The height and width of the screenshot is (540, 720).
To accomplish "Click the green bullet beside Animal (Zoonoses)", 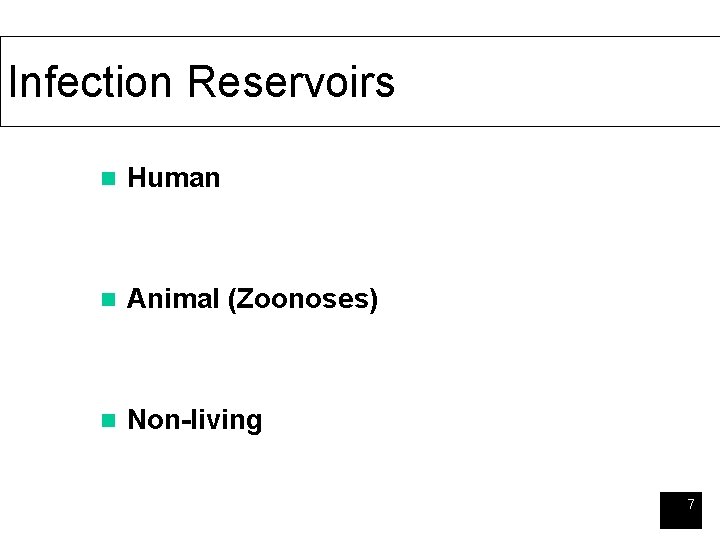I will (x=108, y=300).
